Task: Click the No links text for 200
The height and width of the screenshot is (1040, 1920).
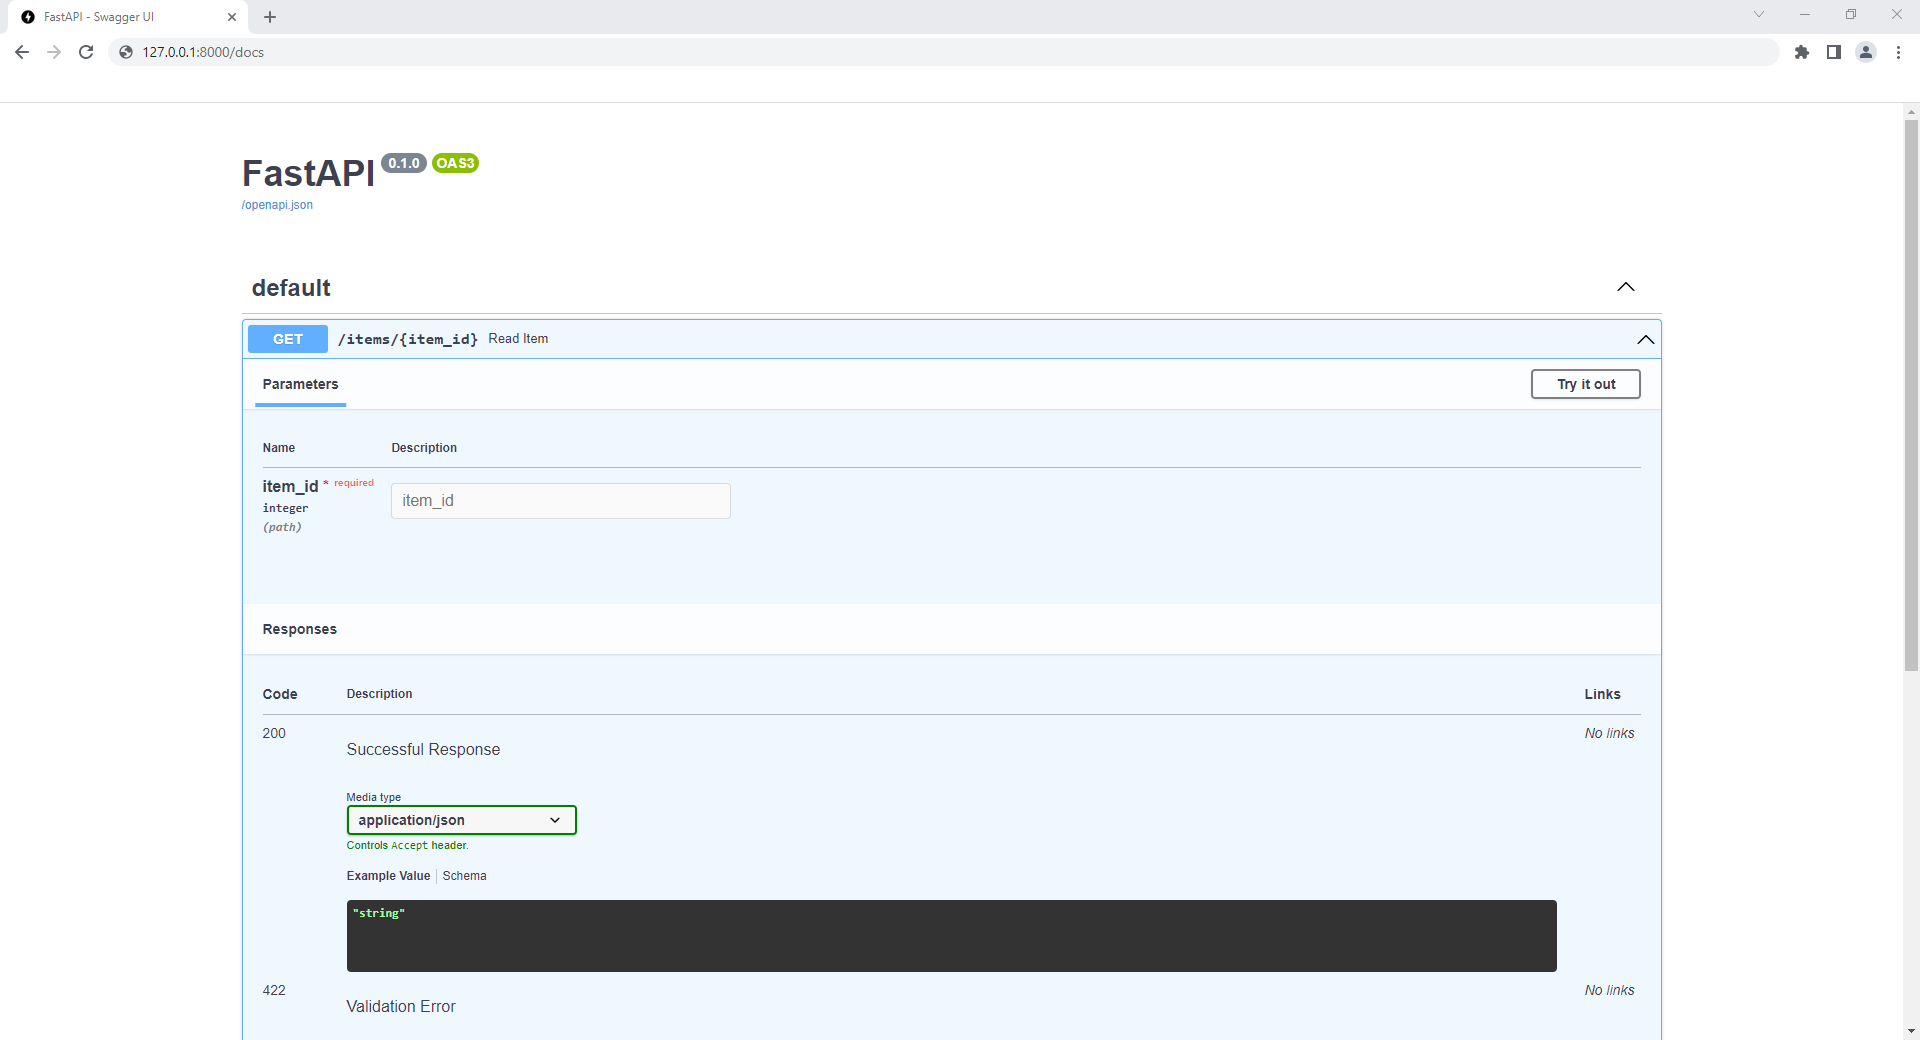Action: click(x=1609, y=733)
